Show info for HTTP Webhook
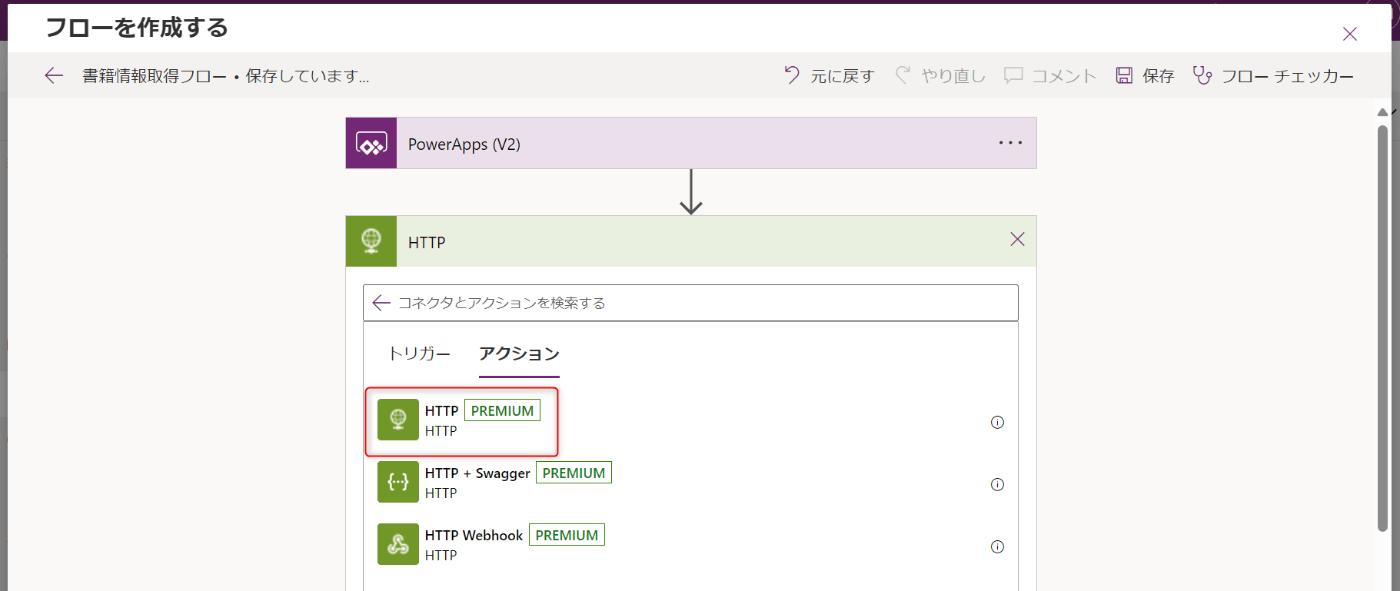Screen dimensions: 1400x591 (x=997, y=546)
